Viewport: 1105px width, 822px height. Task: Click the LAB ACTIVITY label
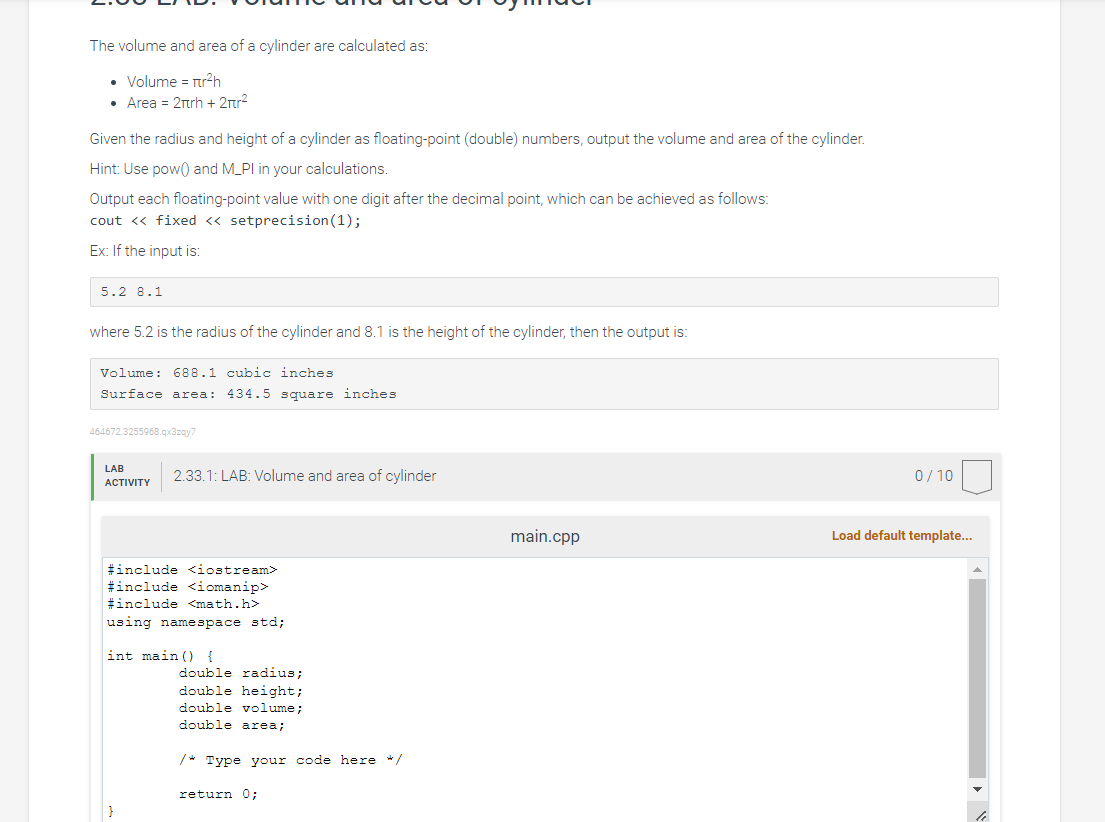pos(127,475)
